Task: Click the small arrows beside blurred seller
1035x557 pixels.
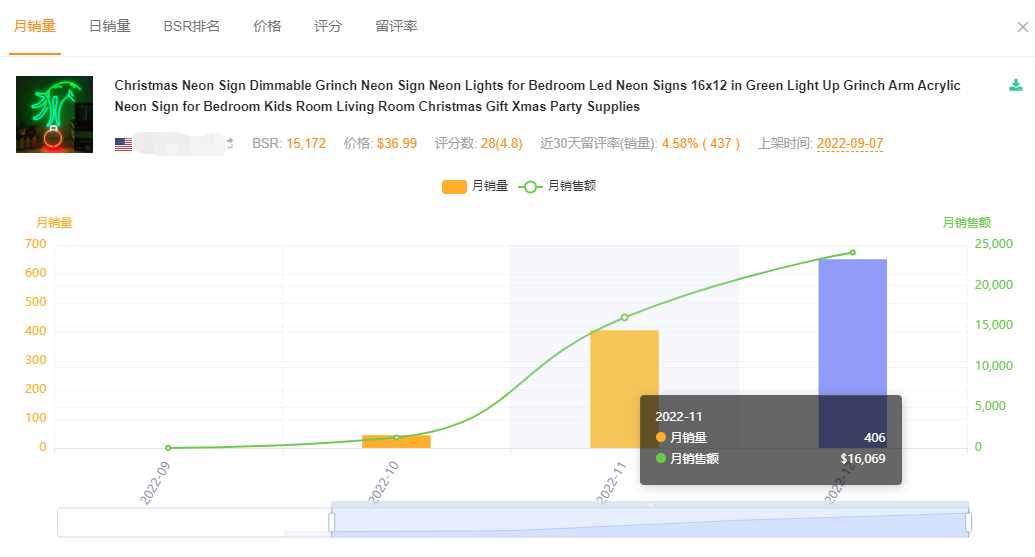Action: (230, 143)
